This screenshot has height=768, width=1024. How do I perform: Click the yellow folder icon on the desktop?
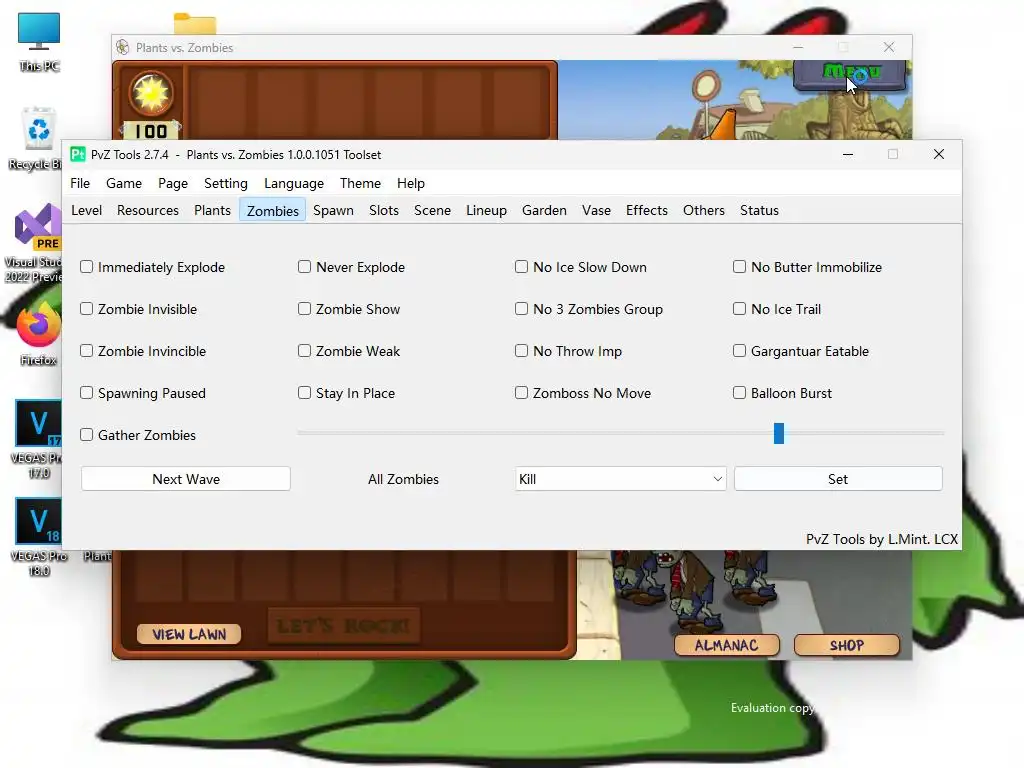click(195, 23)
